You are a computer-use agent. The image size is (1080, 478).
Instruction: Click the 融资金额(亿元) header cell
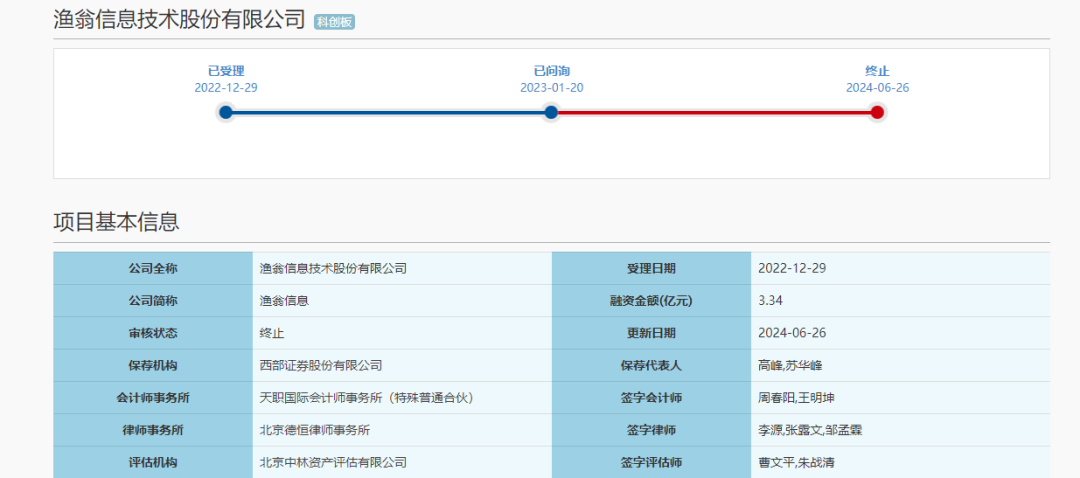(652, 301)
